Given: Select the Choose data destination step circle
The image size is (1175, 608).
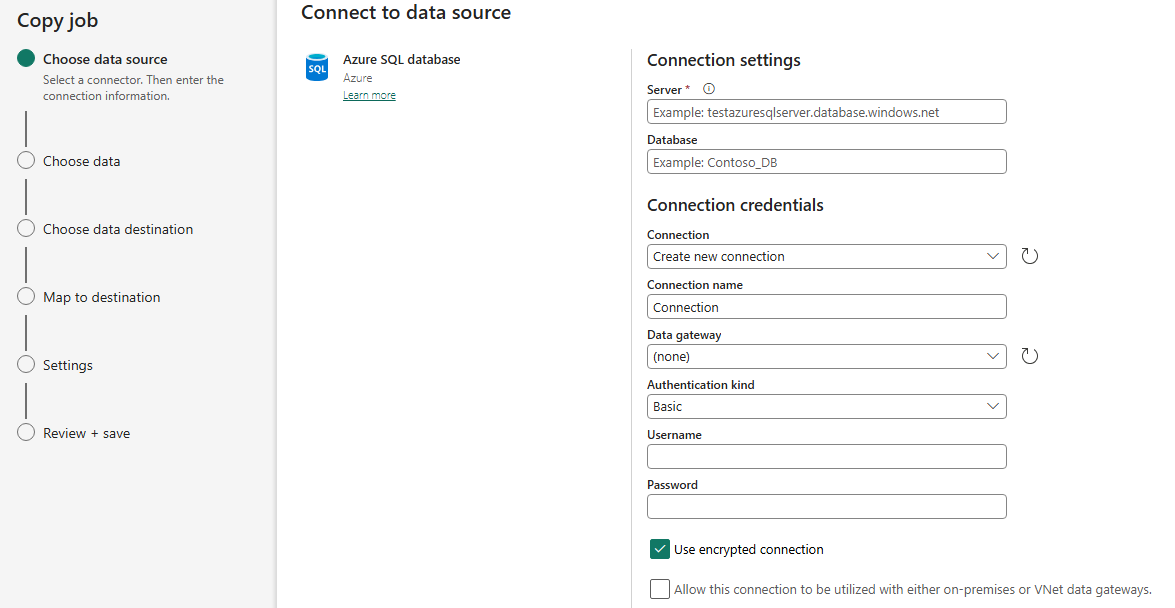Looking at the screenshot, I should click(26, 229).
